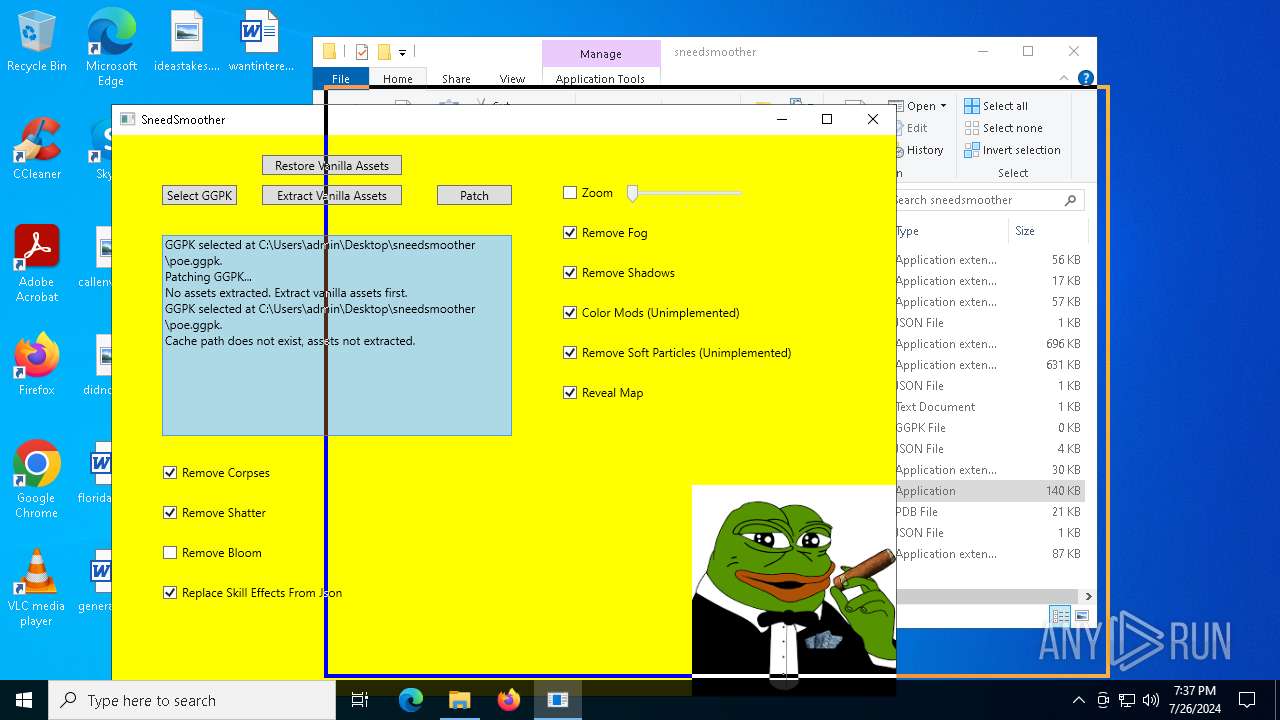Select the wantintere Word document on desktop
1280x720 pixels.
pyautogui.click(x=261, y=41)
